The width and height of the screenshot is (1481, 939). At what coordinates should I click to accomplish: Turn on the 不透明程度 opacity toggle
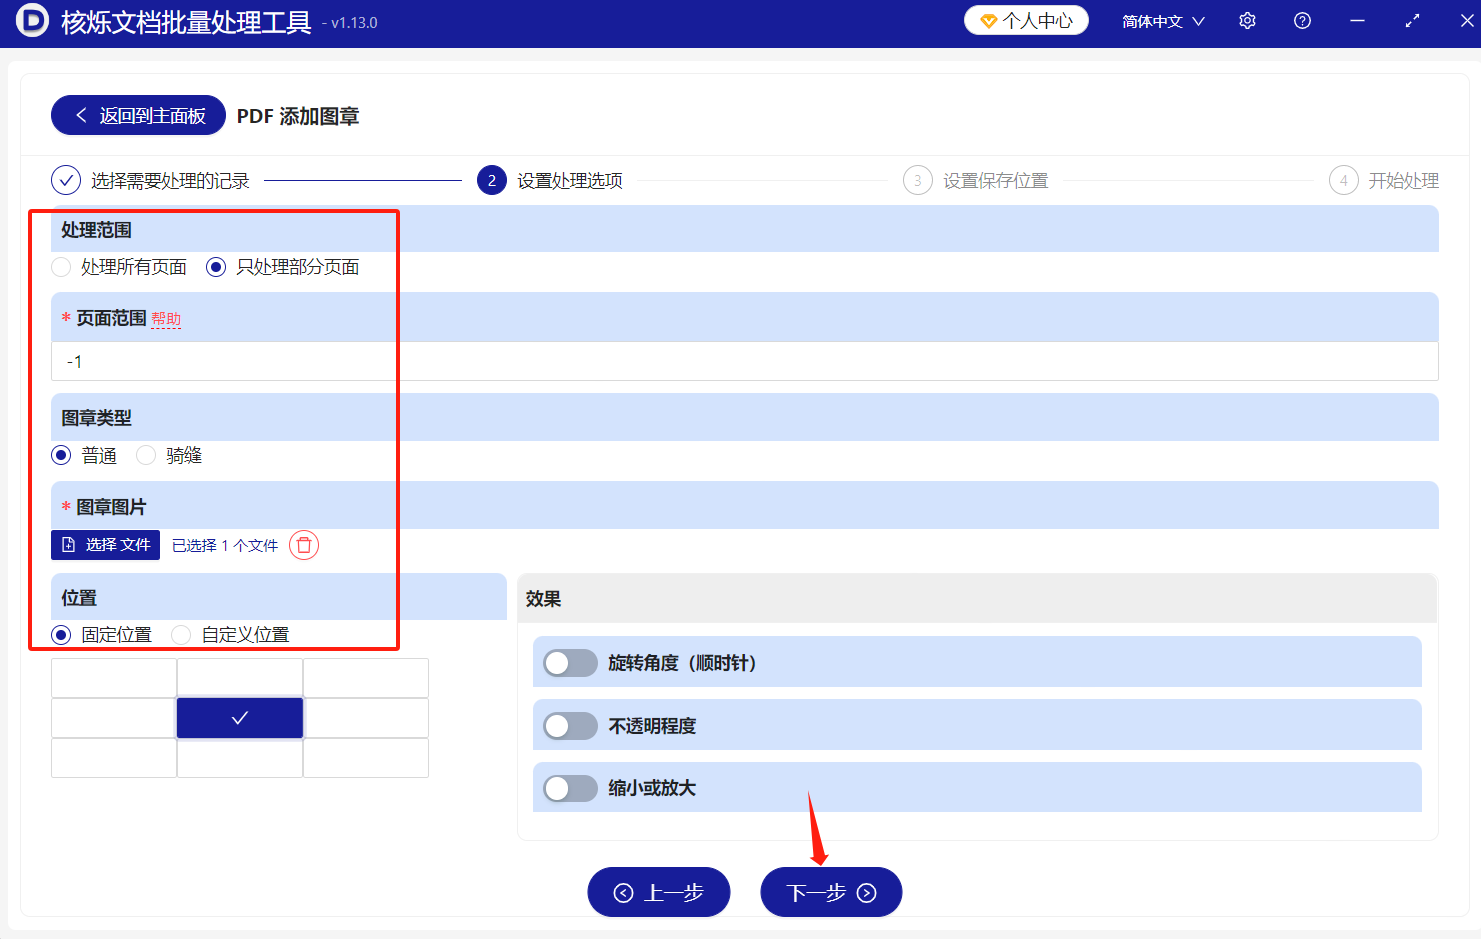(570, 725)
